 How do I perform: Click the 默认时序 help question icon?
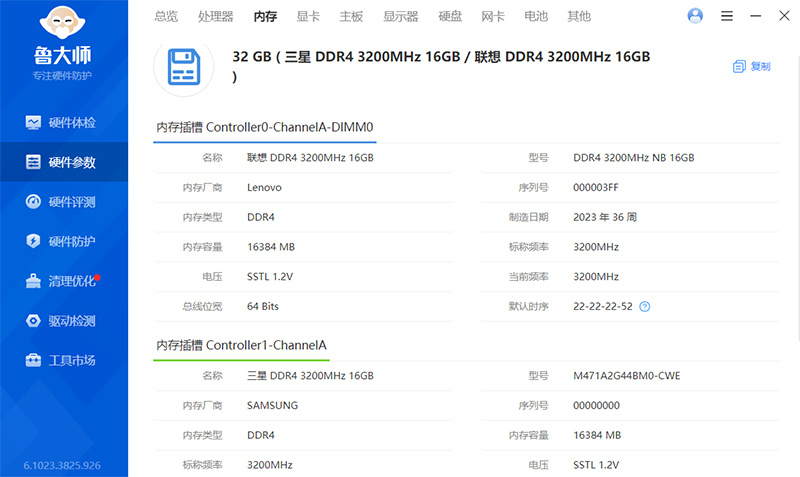pyautogui.click(x=645, y=306)
